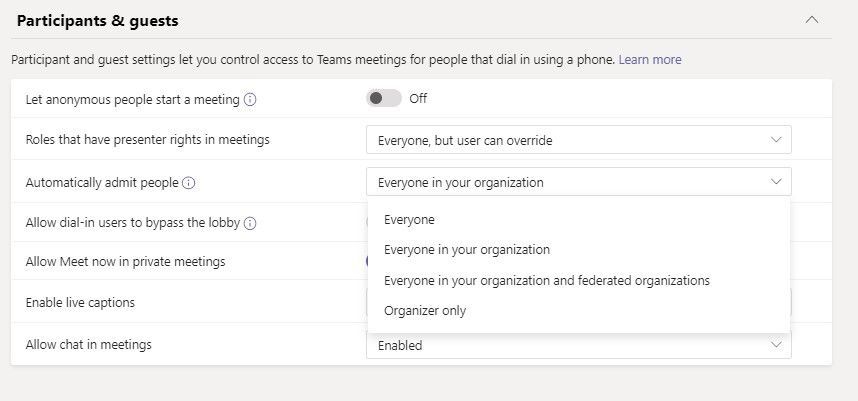
Task: Click the Participants & guests heading
Action: click(x=98, y=20)
